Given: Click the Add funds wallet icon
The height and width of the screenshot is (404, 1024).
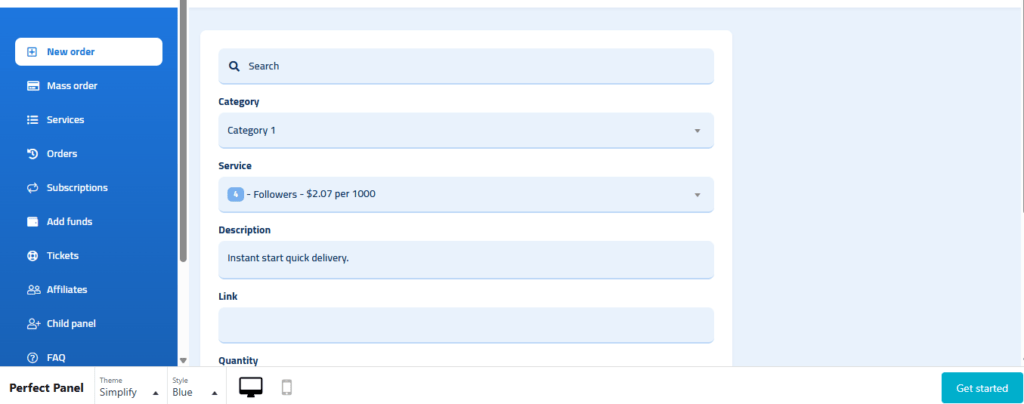Looking at the screenshot, I should (33, 221).
